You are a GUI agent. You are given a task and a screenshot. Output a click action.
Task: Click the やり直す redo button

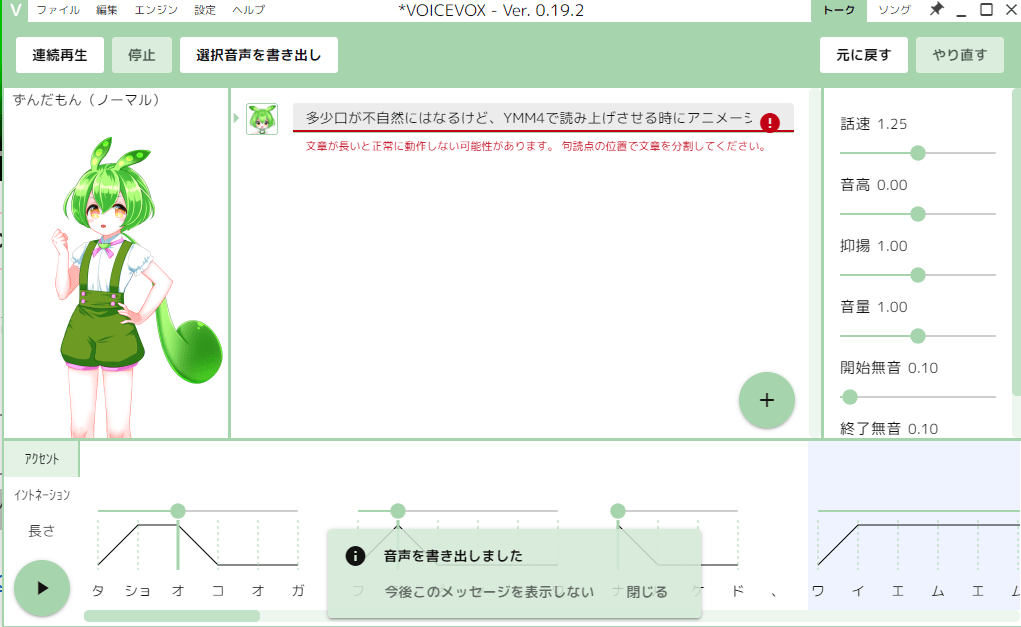[959, 55]
